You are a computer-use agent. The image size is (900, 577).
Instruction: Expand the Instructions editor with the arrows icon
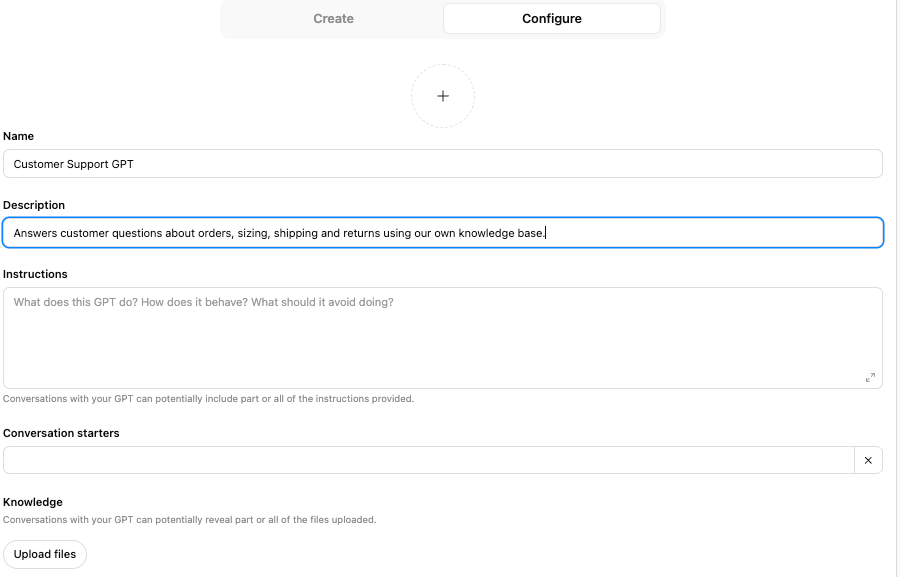pos(870,377)
